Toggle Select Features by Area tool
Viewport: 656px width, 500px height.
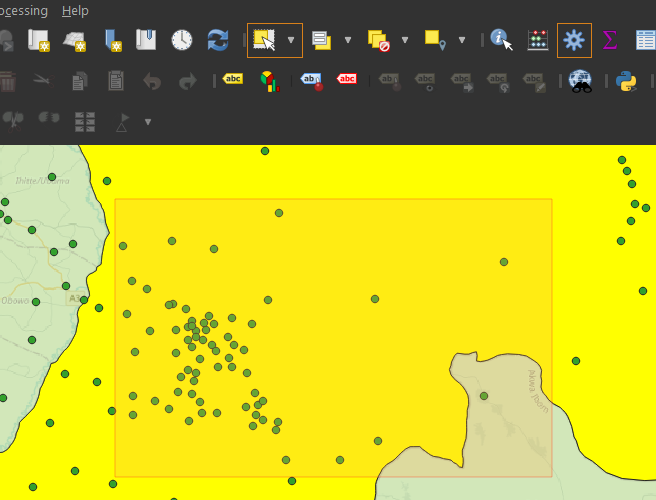tap(264, 40)
